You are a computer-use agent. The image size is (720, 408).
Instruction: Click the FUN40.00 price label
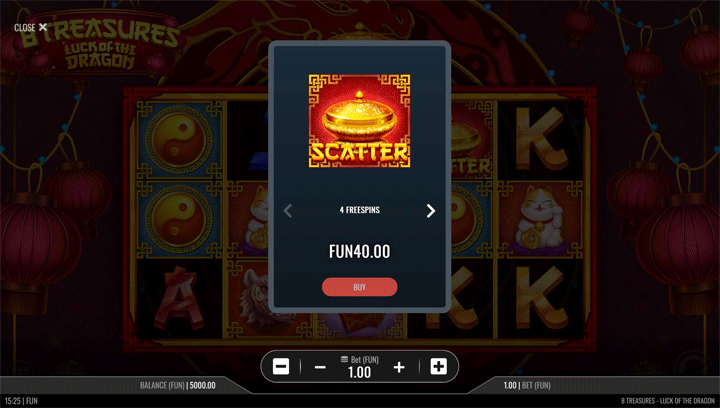pos(360,252)
